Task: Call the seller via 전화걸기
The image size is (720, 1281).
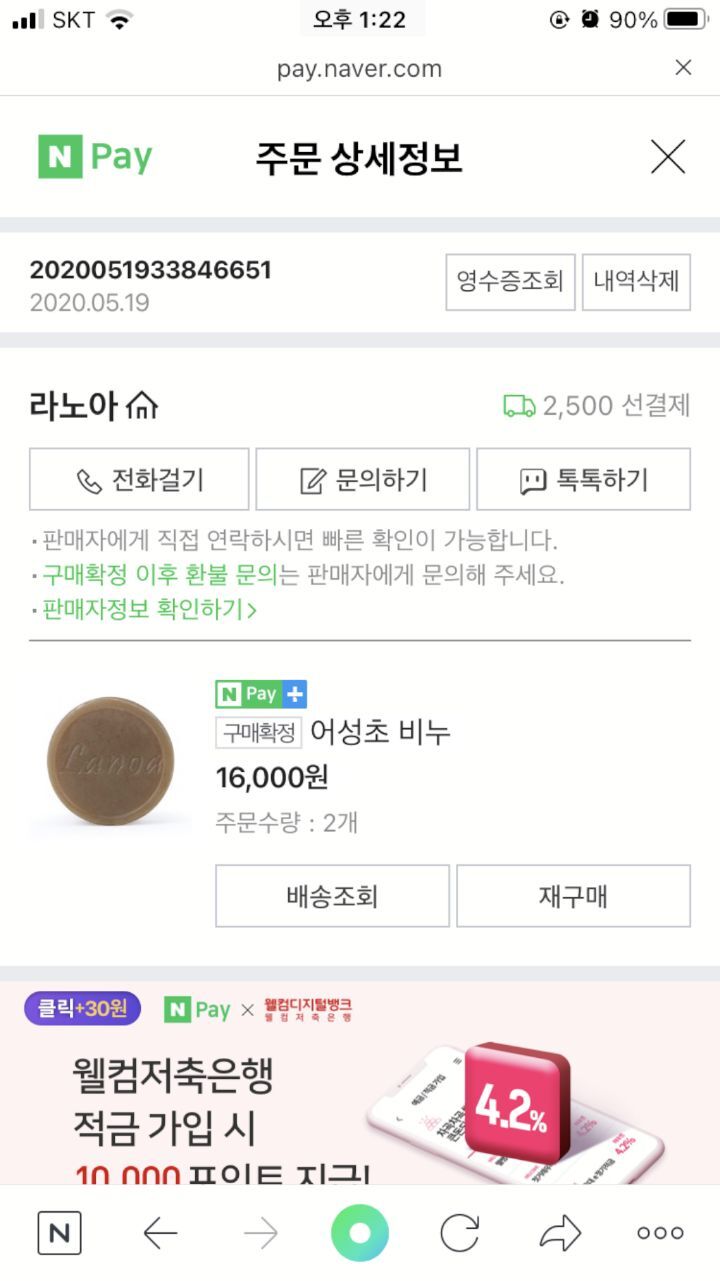Action: click(139, 480)
